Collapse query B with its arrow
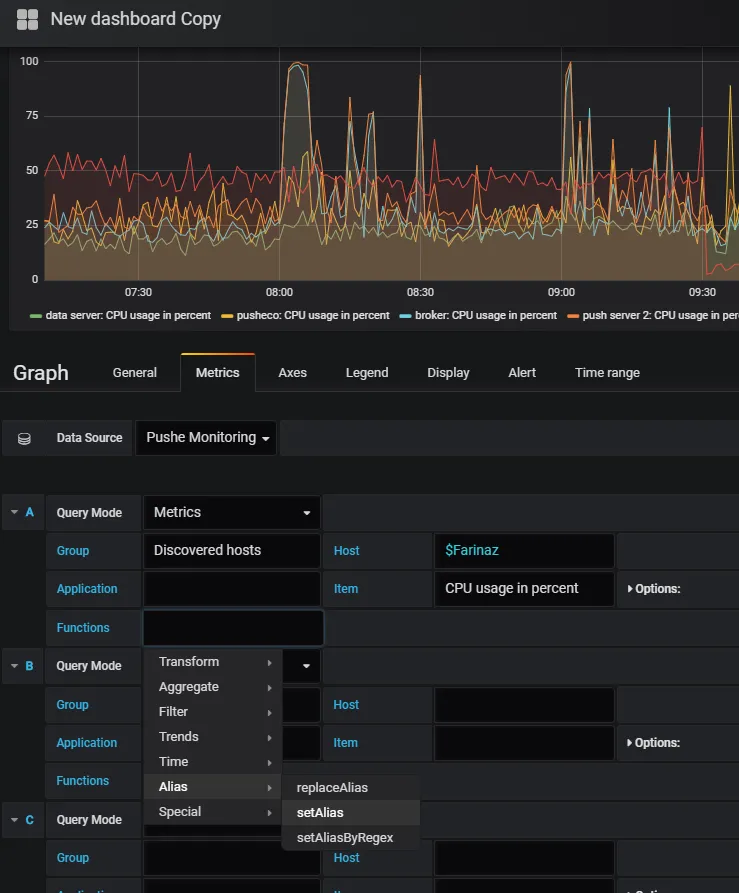Screen dimensions: 739x893 coord(14,665)
